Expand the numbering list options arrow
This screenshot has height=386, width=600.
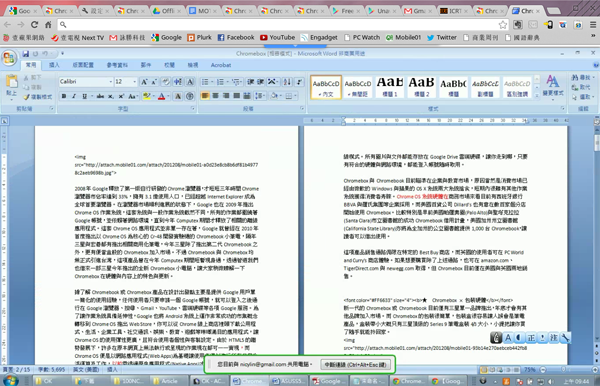pos(227,81)
